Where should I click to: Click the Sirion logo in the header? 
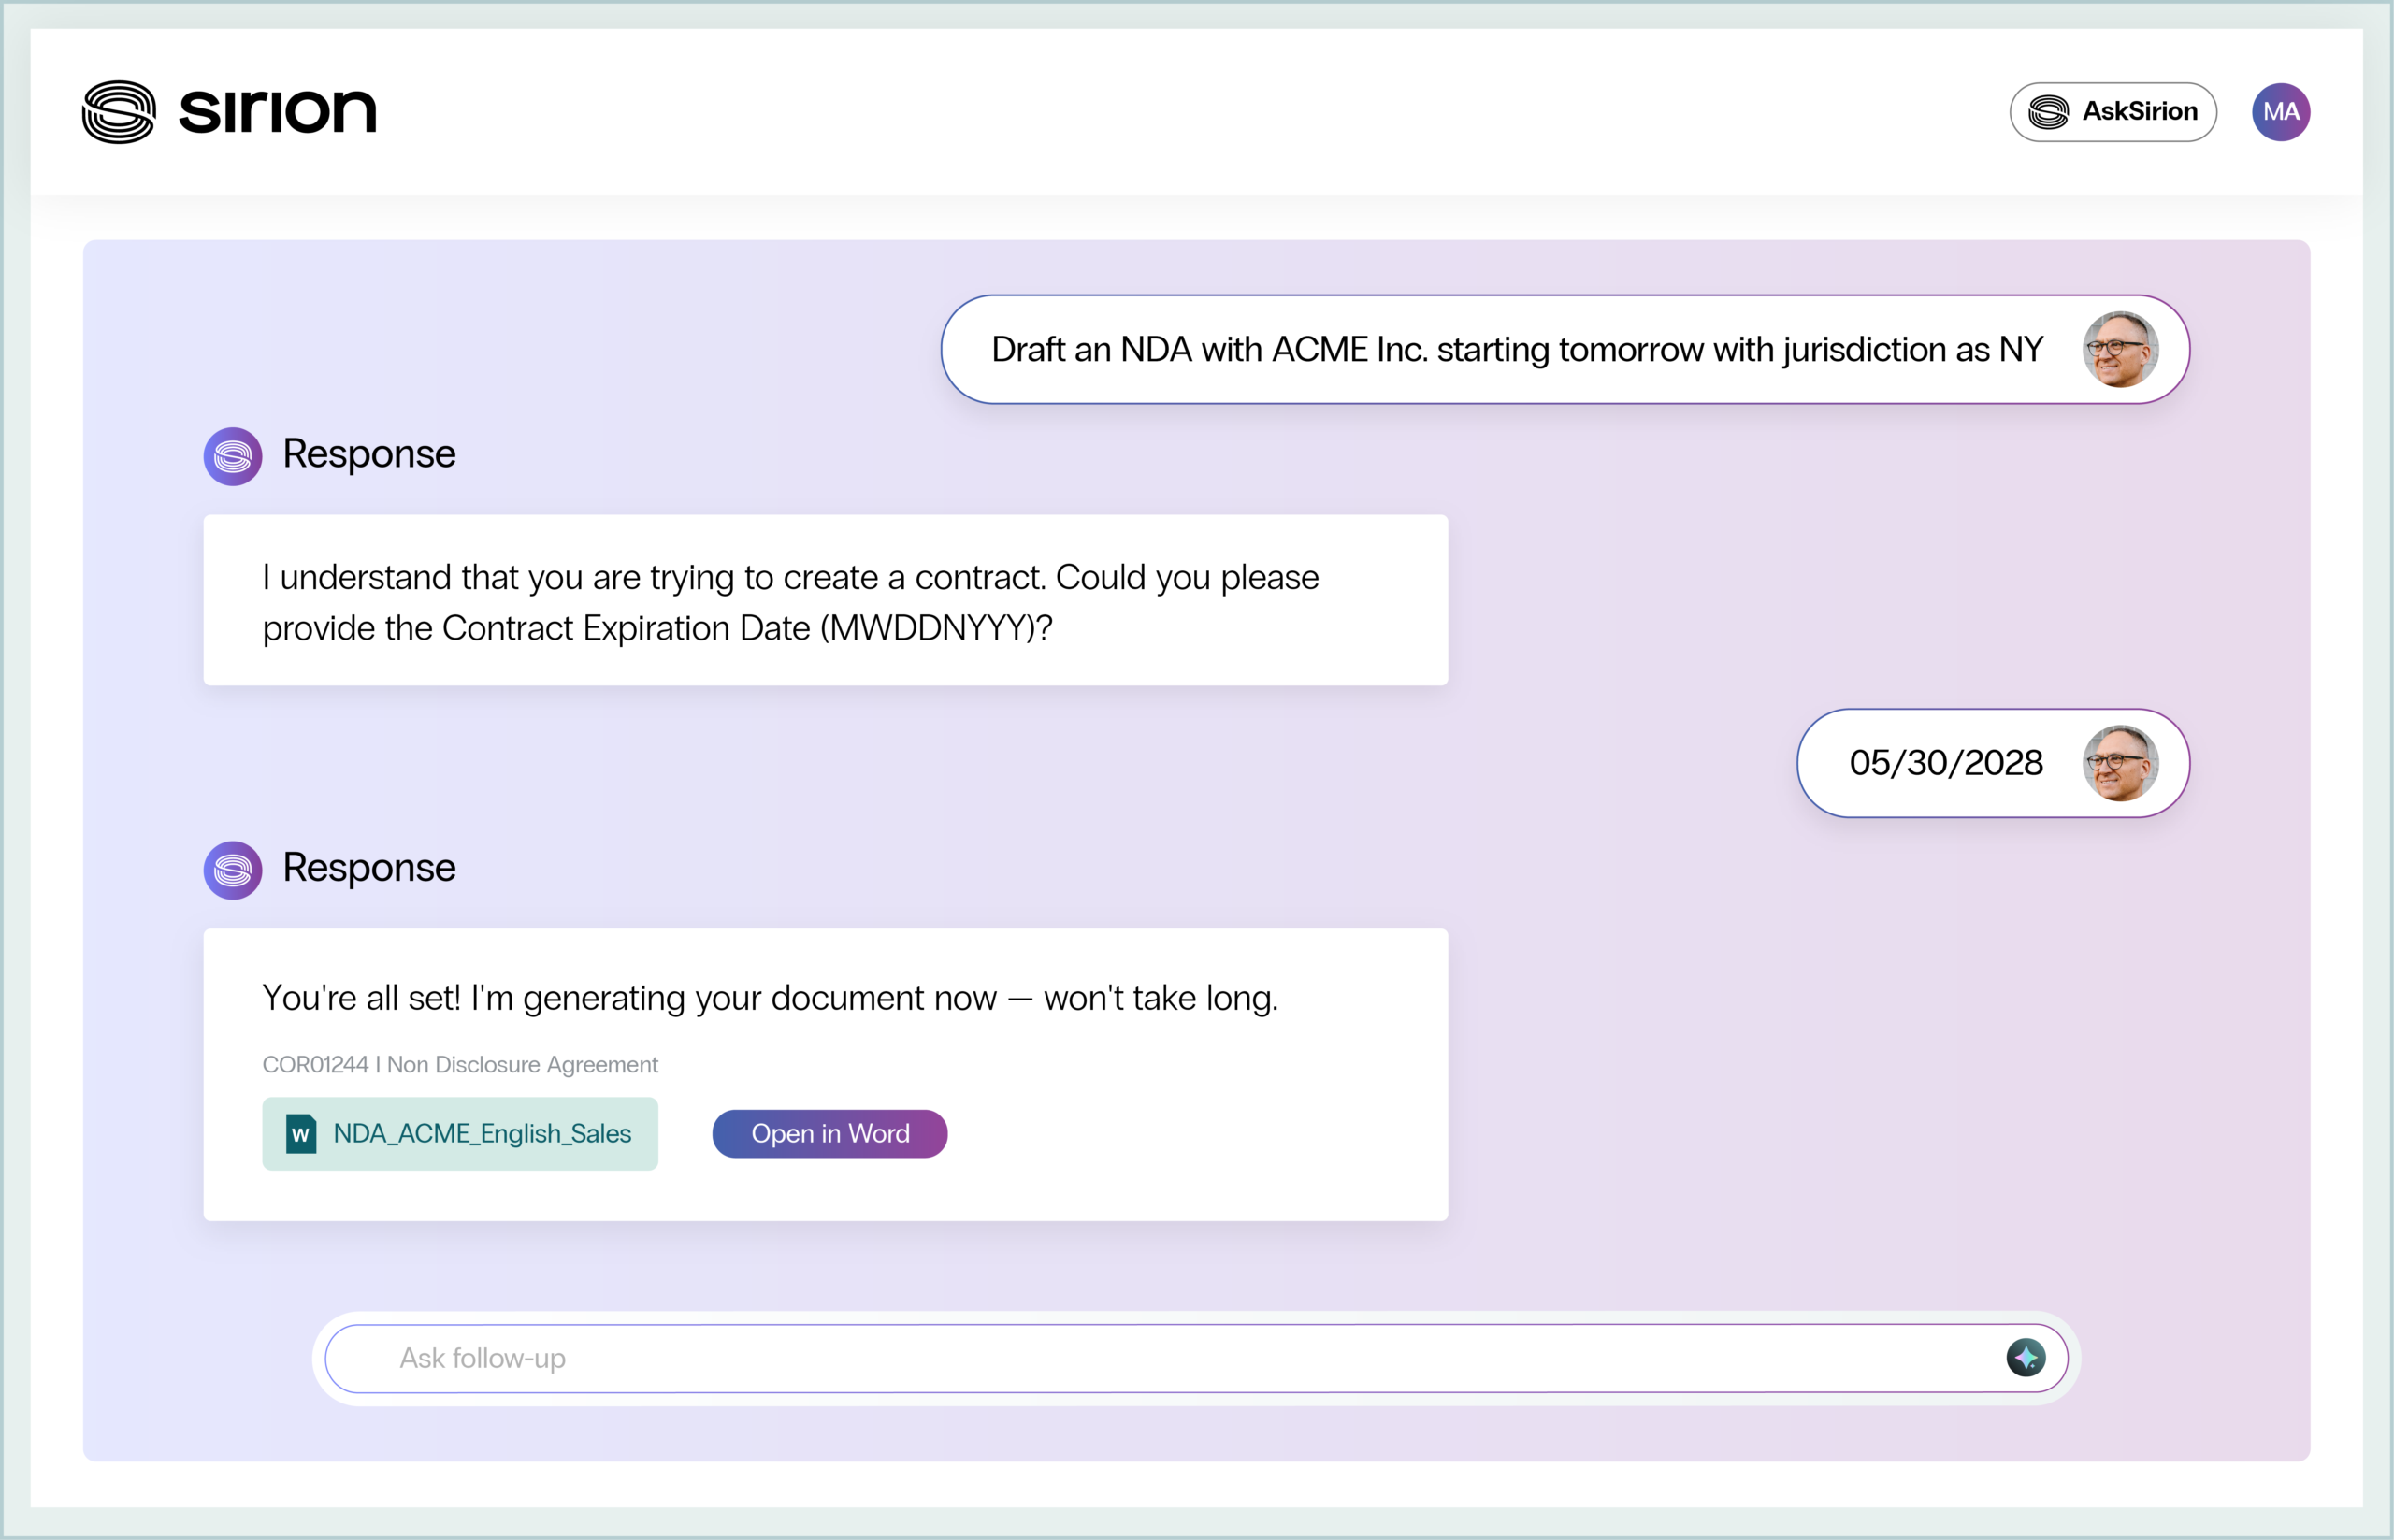coord(228,111)
